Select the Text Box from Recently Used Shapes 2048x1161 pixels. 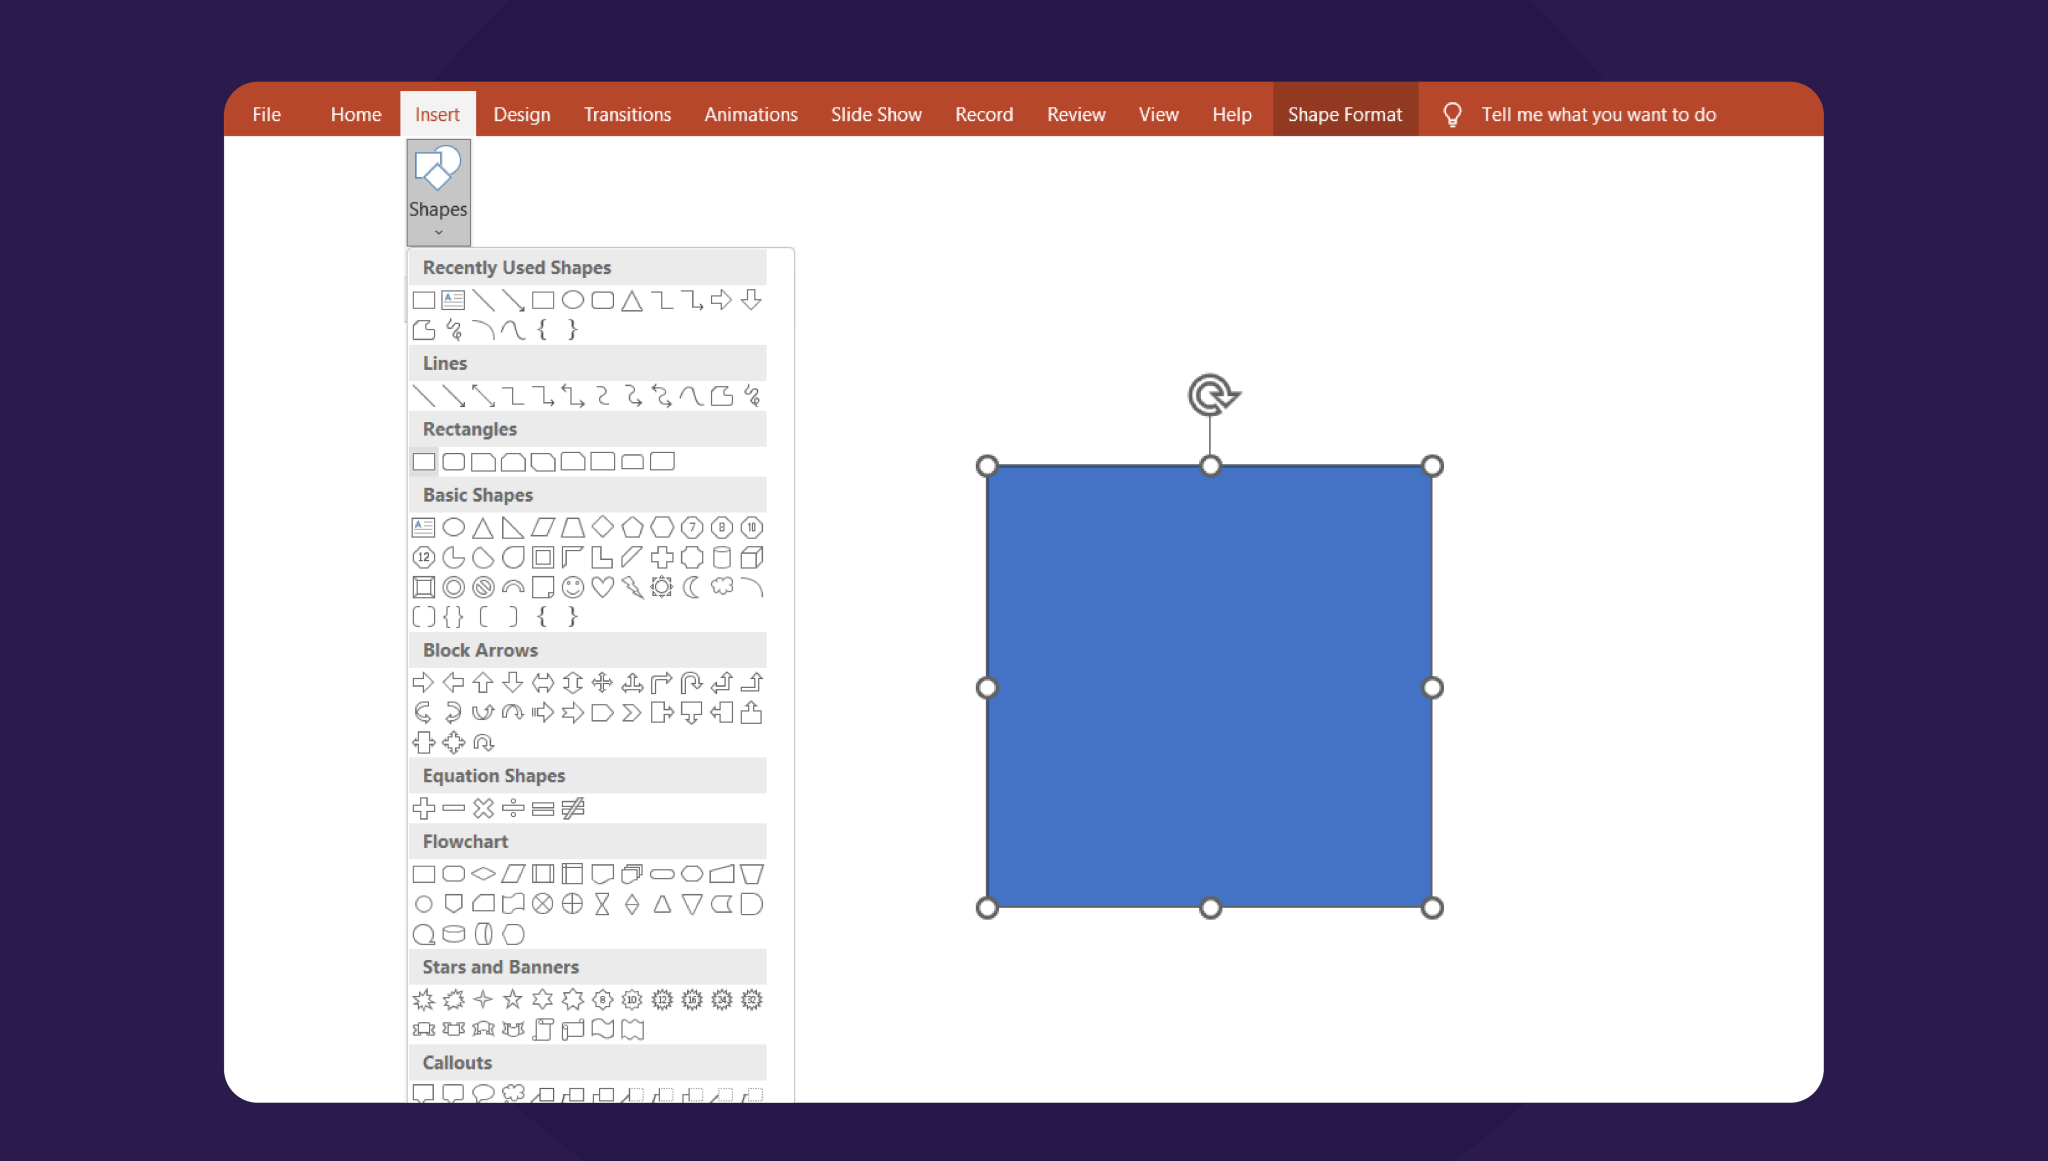pos(453,299)
